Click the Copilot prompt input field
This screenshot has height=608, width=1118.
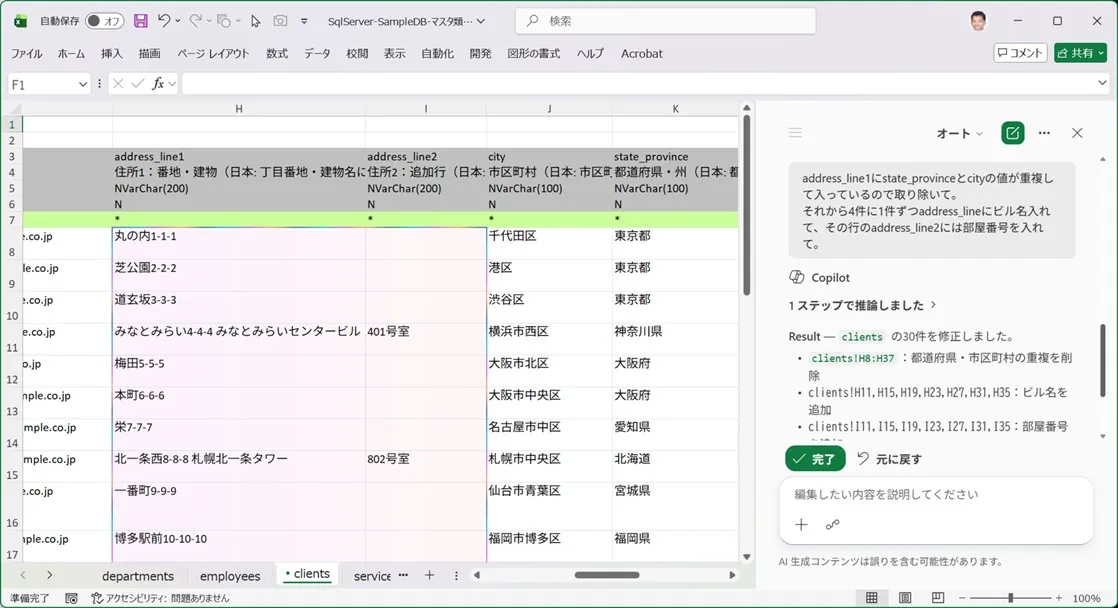935,495
